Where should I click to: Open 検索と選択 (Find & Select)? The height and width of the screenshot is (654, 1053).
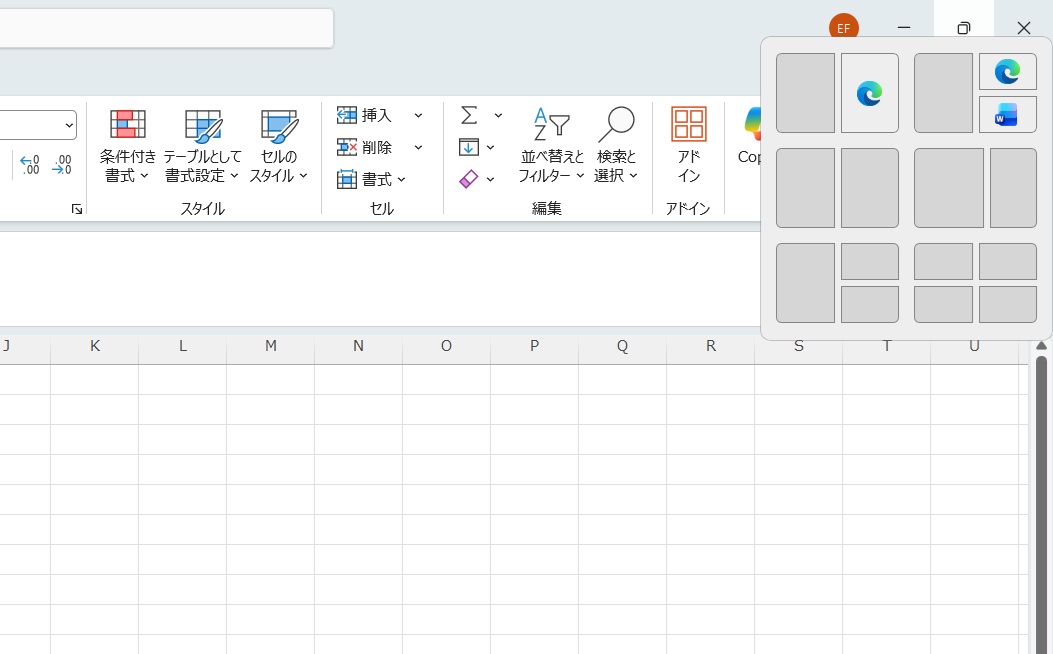[x=617, y=145]
